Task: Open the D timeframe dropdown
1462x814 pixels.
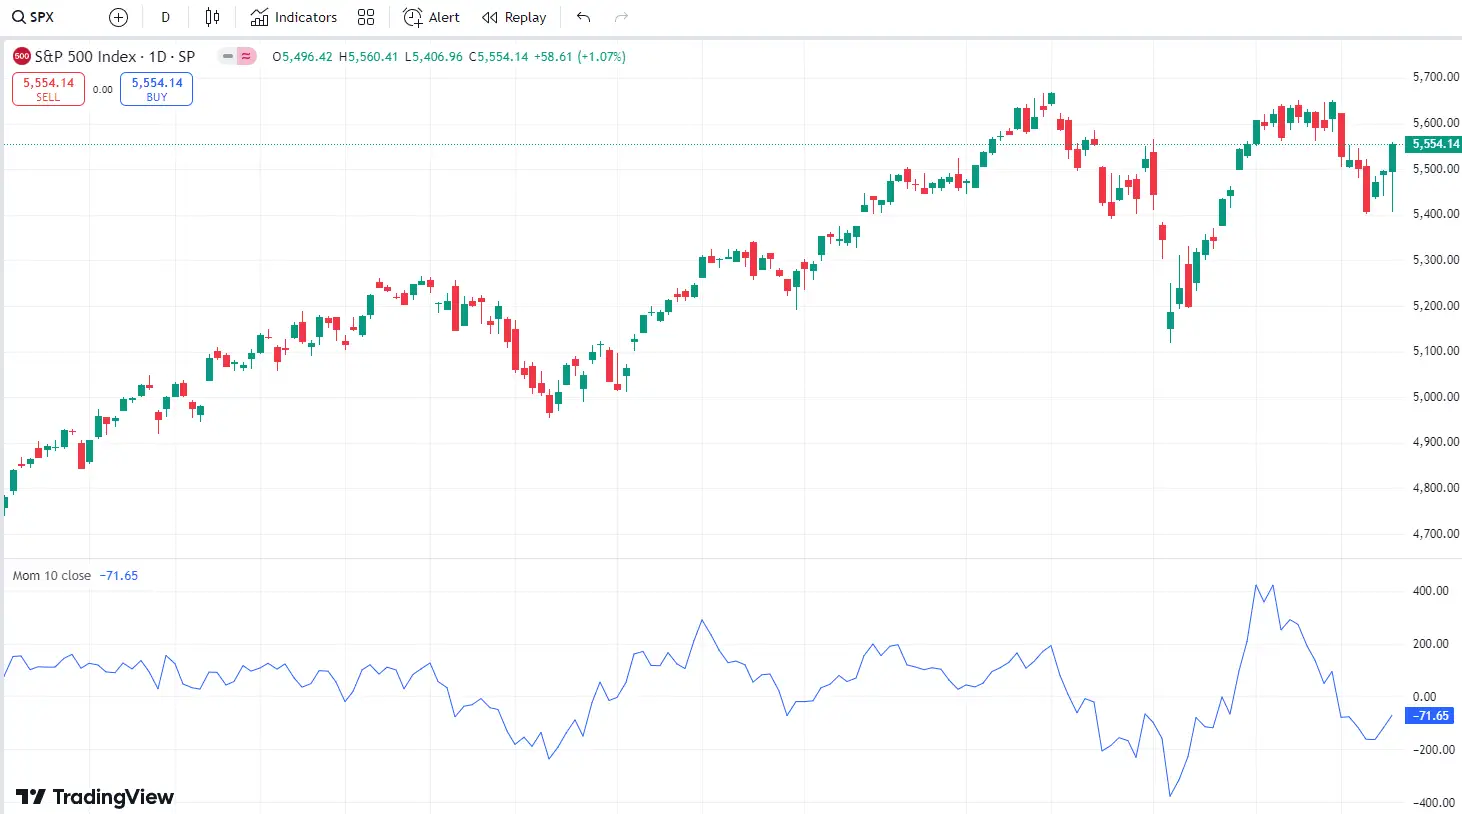Action: 165,17
